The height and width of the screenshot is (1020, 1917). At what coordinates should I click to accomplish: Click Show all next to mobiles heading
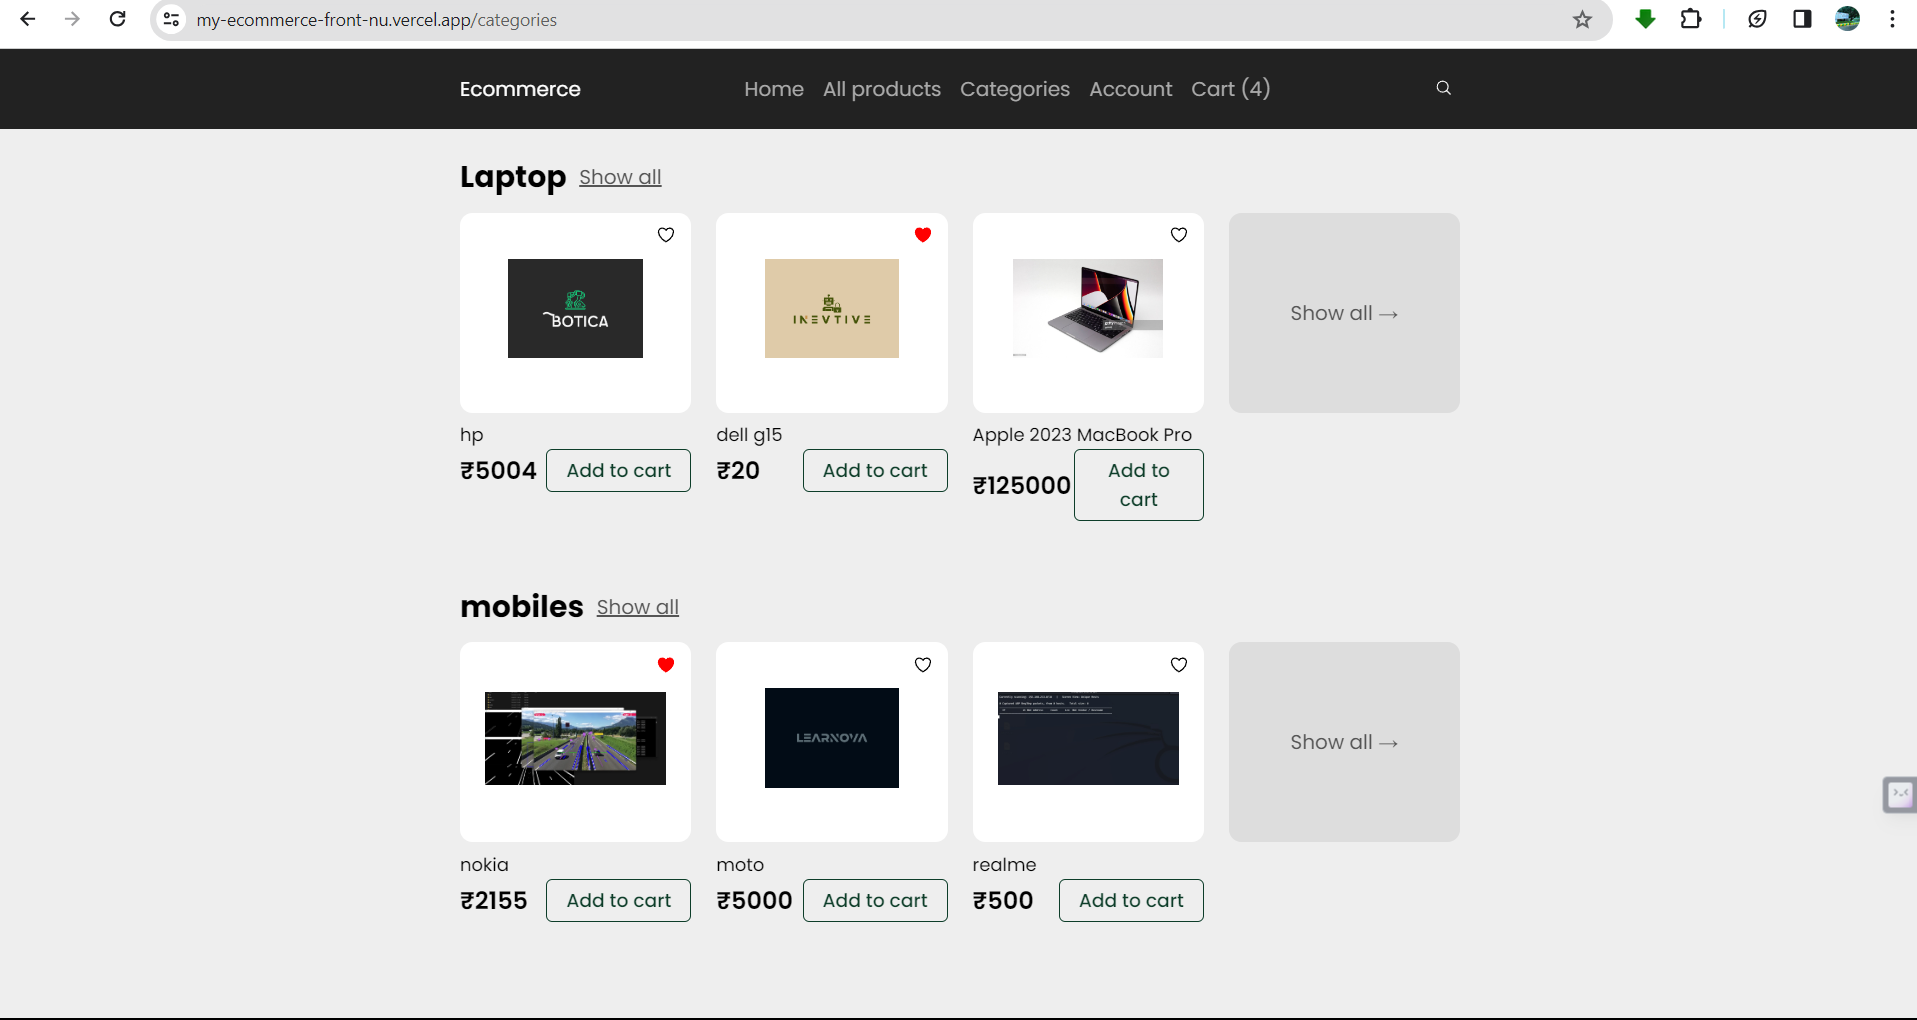637,607
